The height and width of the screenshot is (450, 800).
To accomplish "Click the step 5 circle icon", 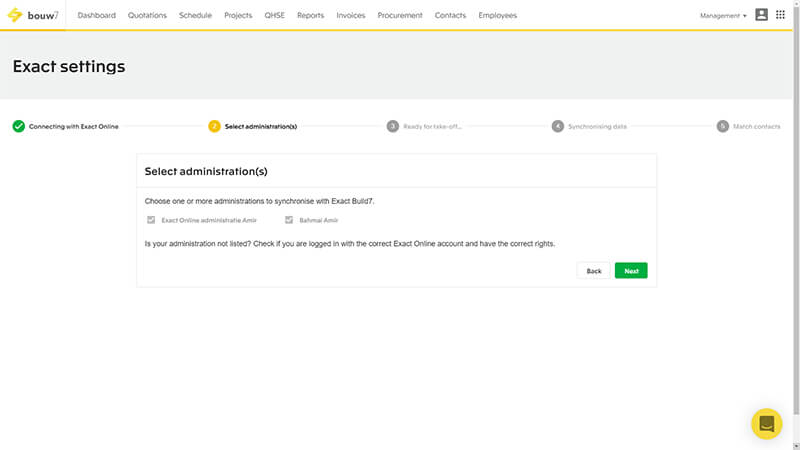I will pos(722,126).
